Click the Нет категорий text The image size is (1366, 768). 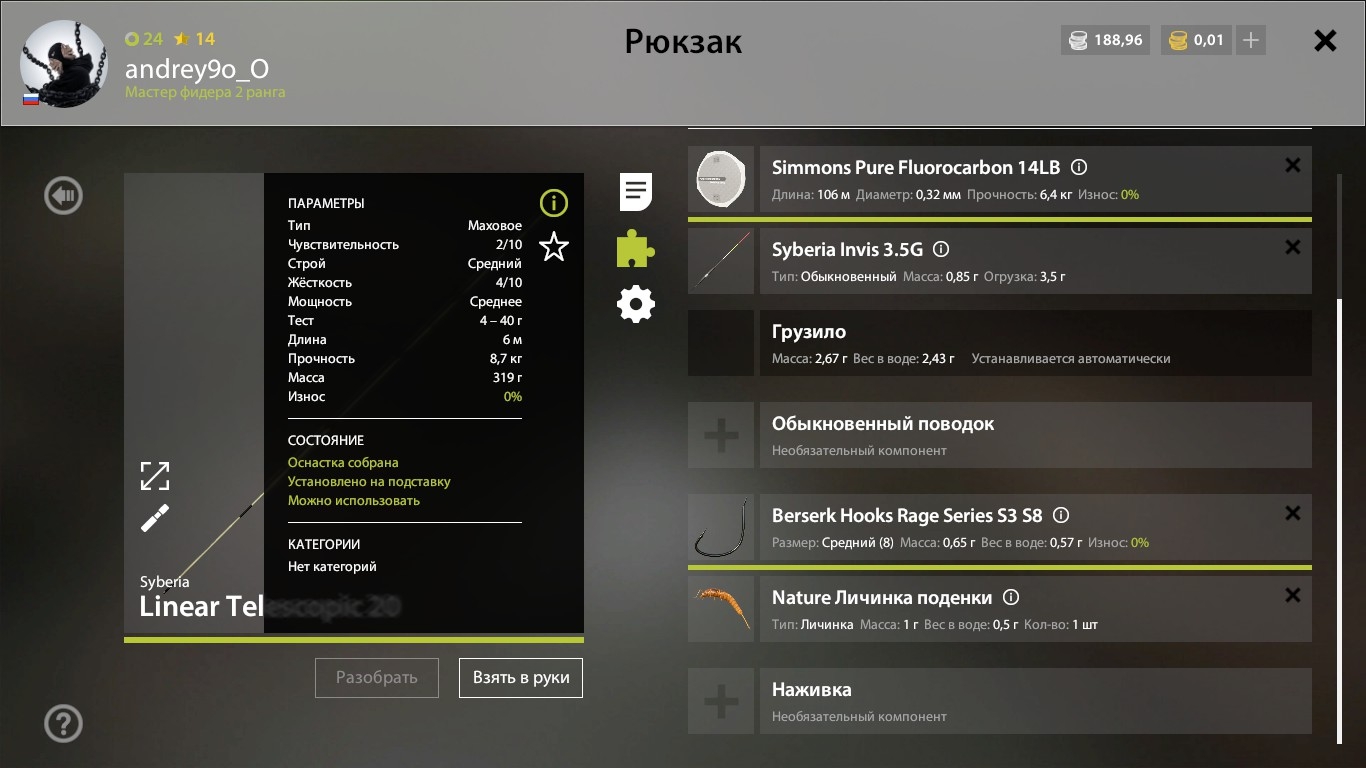click(332, 567)
